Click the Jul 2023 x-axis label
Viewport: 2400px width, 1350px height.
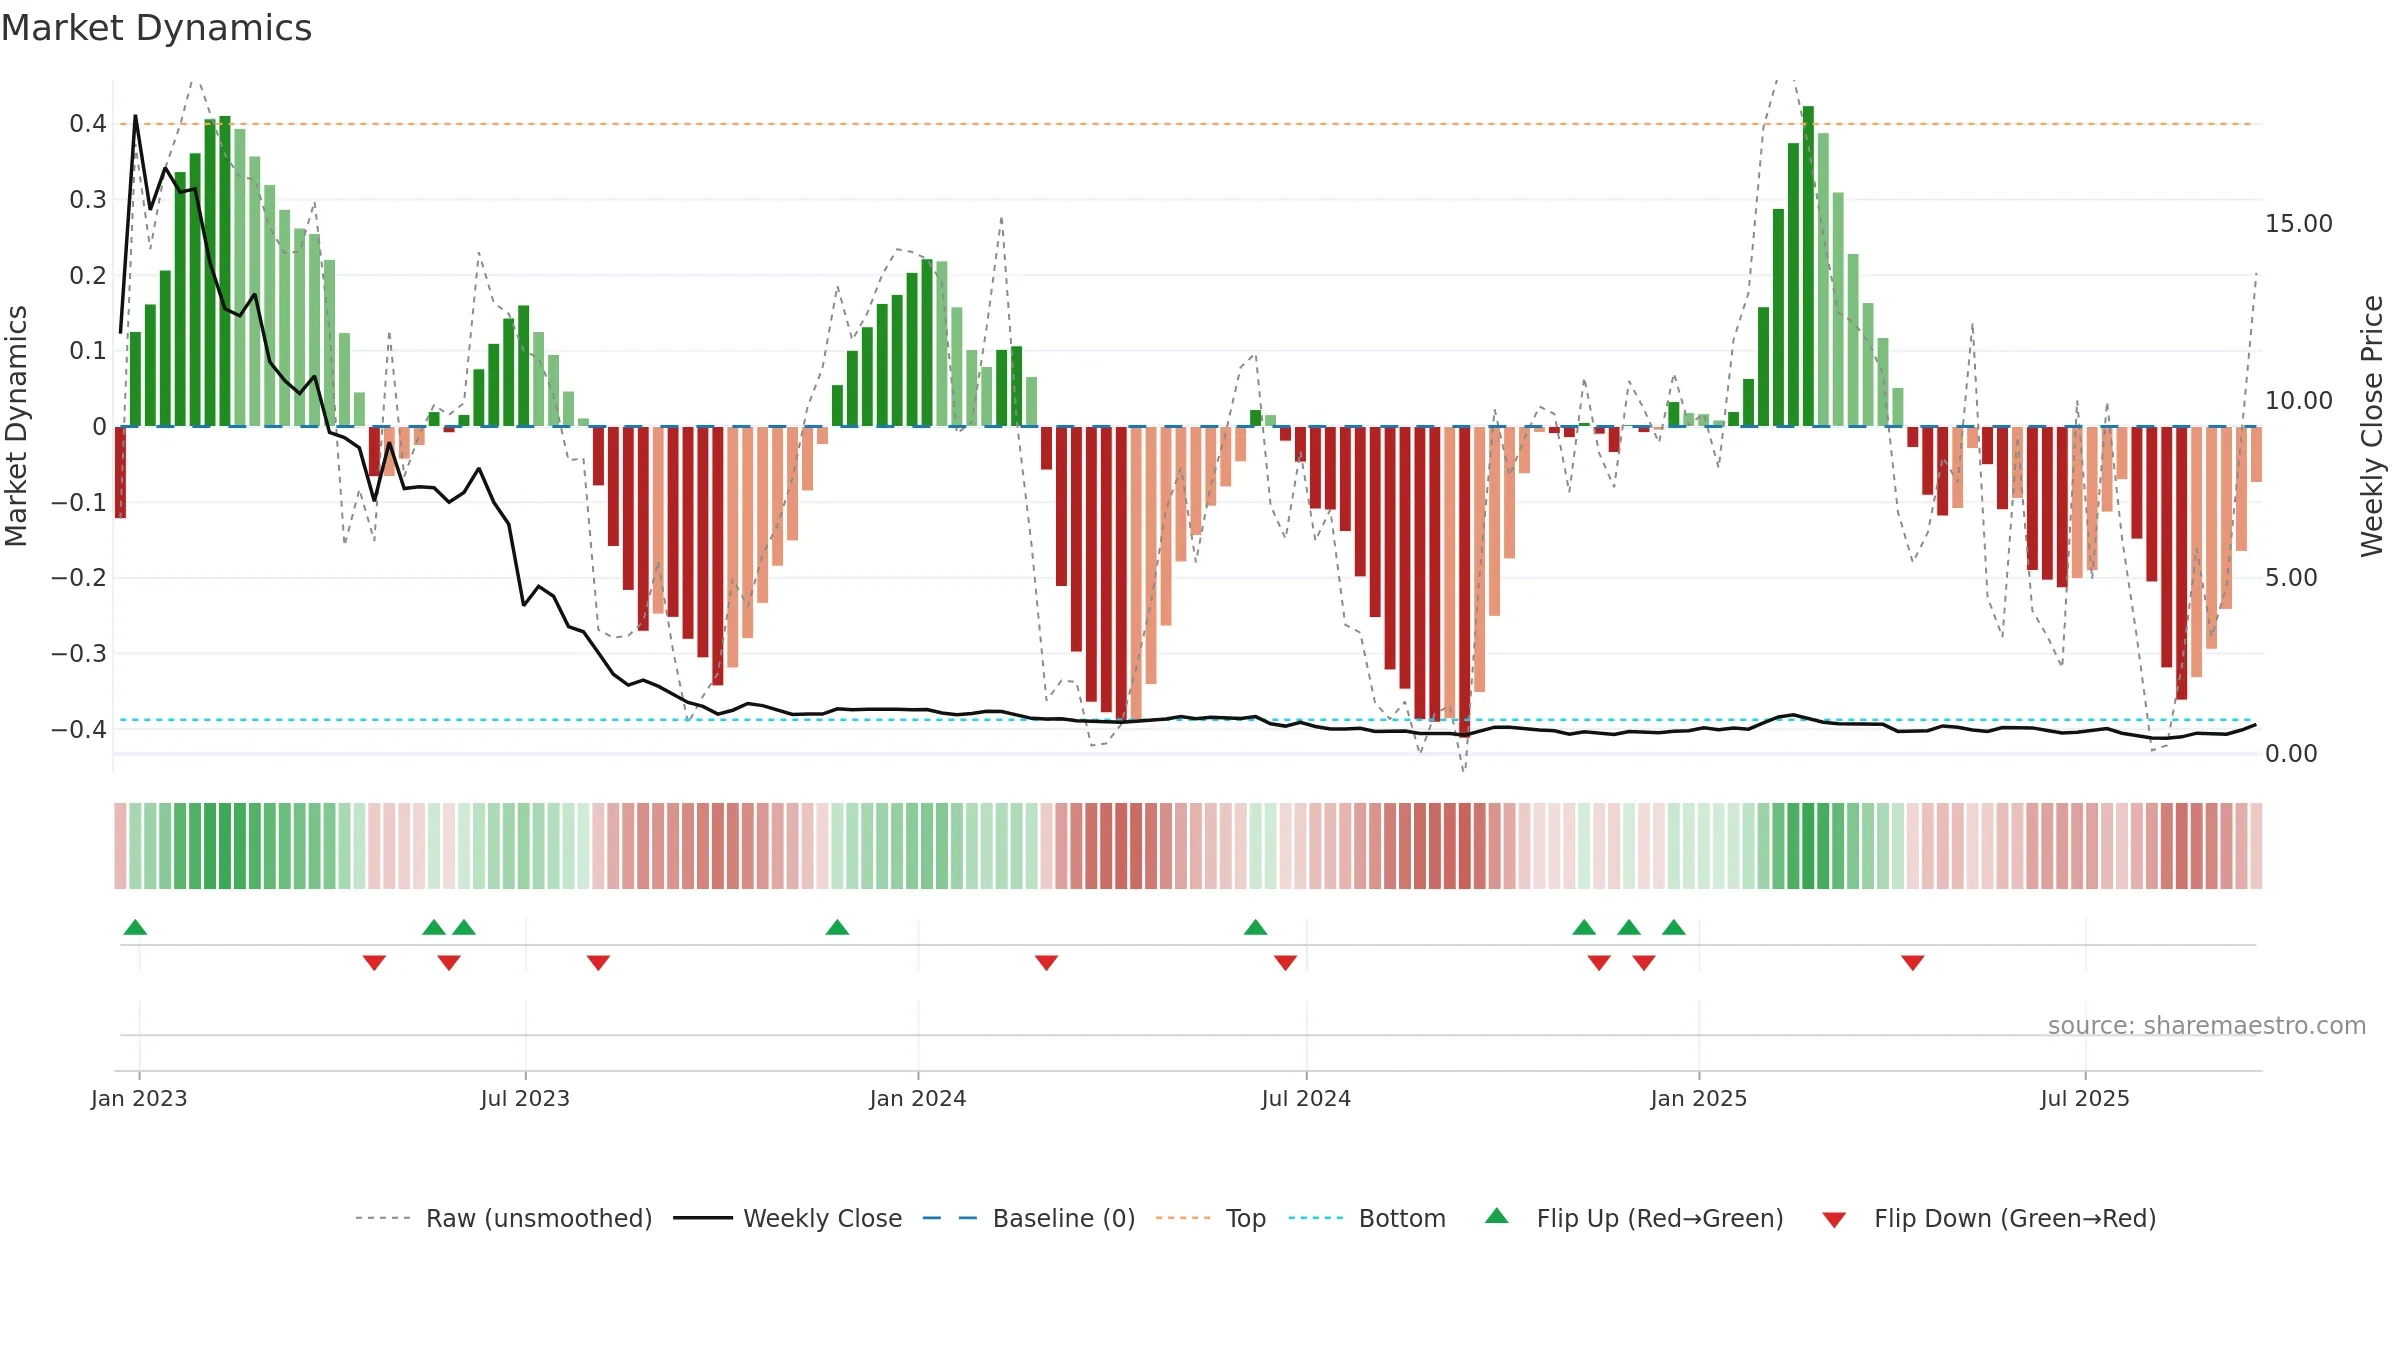click(525, 1098)
